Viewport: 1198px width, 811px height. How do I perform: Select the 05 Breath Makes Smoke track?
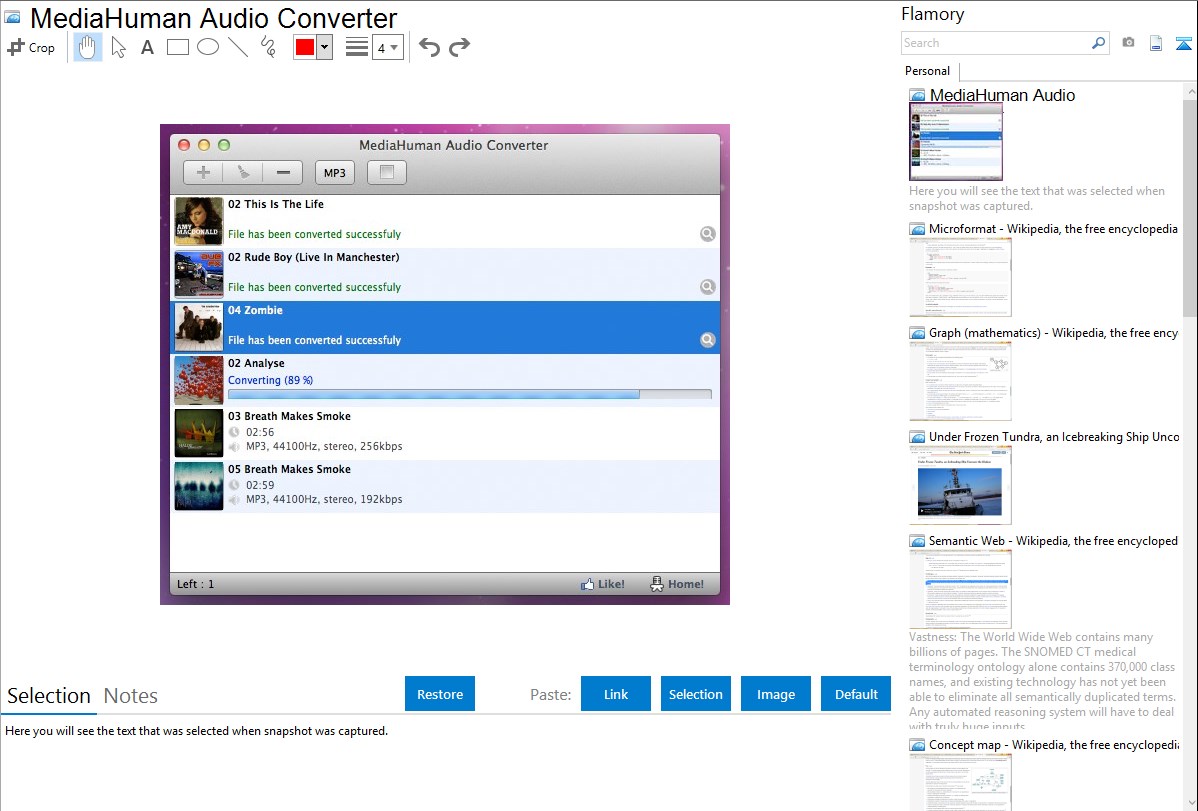tap(445, 486)
